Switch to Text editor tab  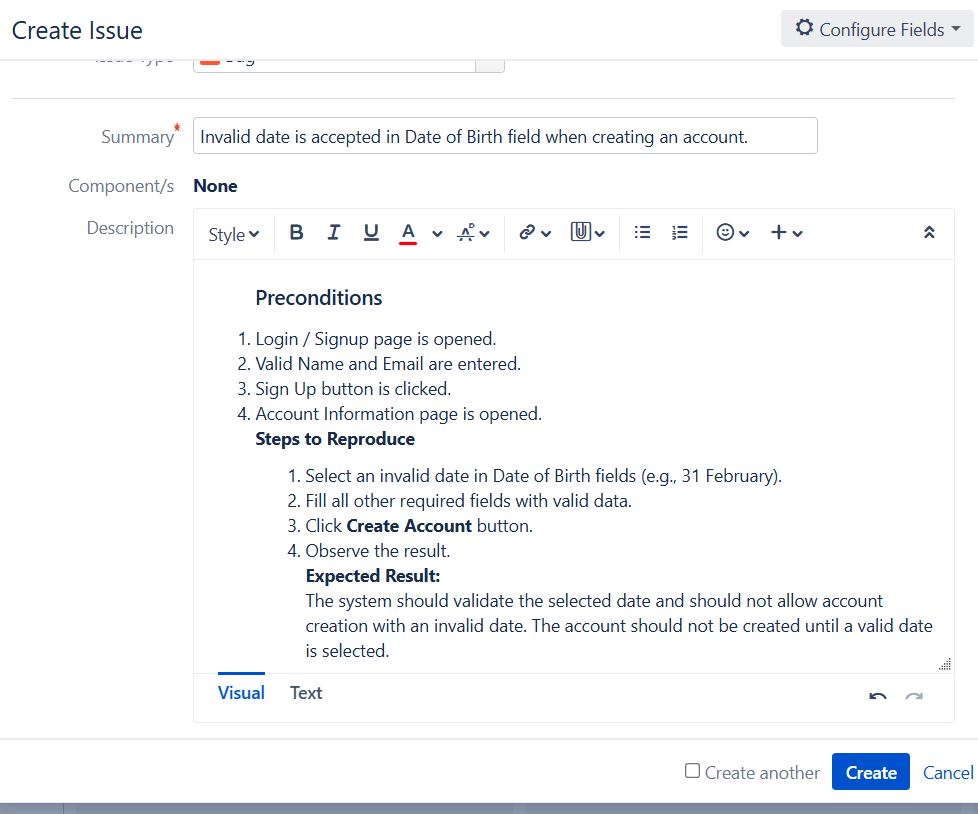306,693
